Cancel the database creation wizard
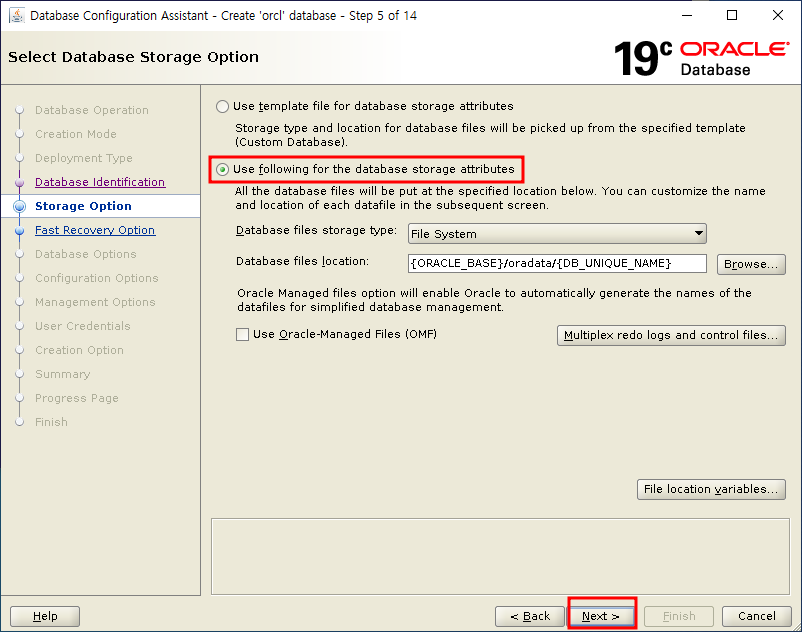Screen dimensions: 802x632 pyautogui.click(x=756, y=616)
